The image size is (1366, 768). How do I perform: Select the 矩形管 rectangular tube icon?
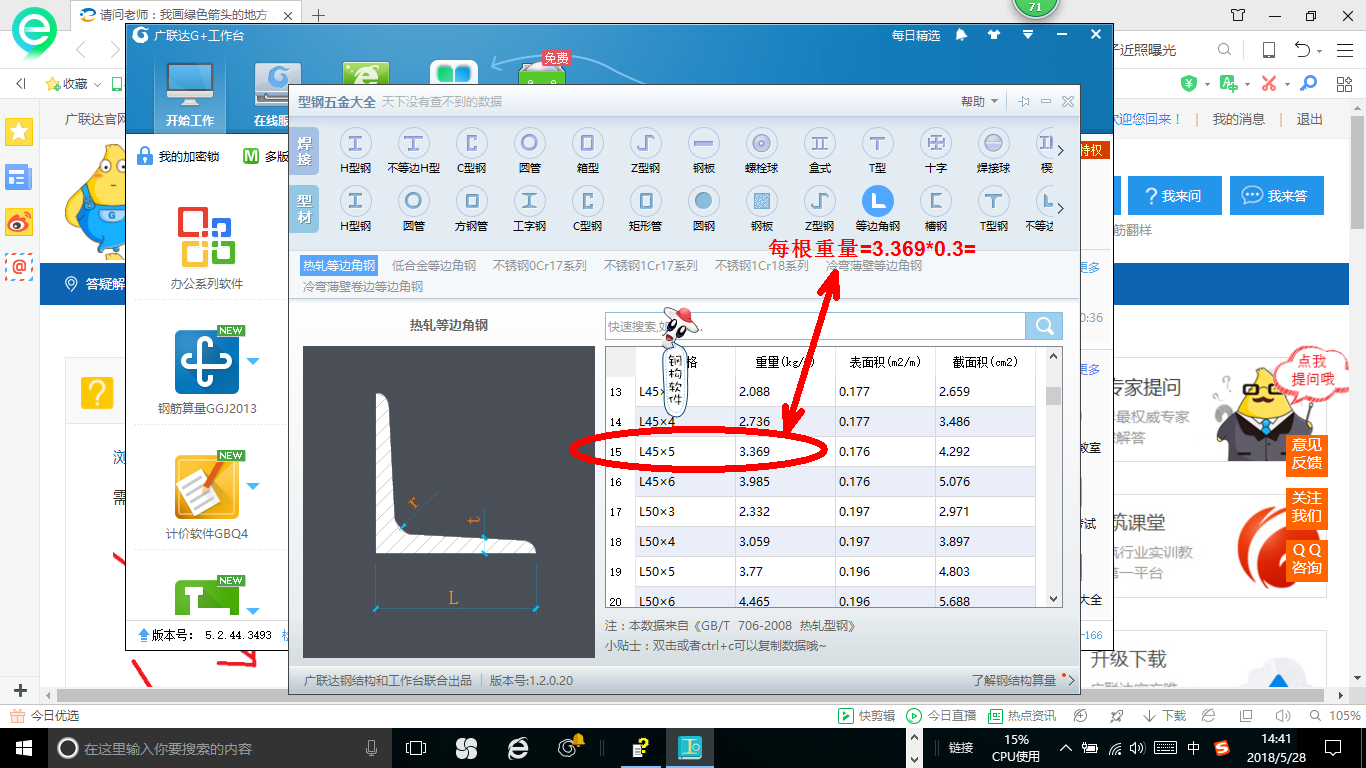coord(646,200)
